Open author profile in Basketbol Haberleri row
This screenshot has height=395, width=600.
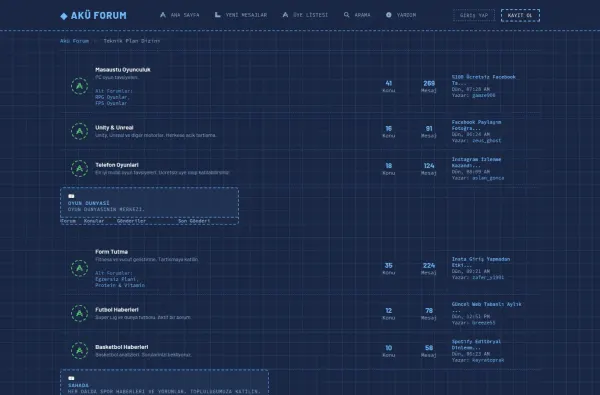tap(488, 360)
